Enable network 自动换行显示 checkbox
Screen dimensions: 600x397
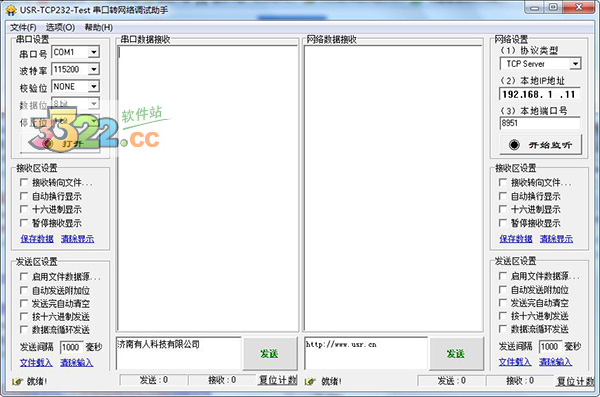point(503,196)
